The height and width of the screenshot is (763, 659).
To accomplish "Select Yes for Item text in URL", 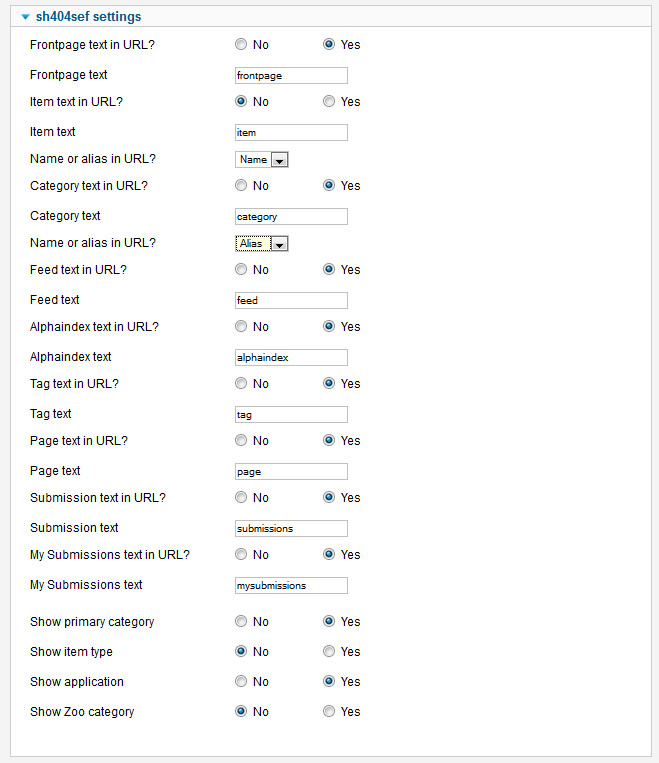I will tap(329, 102).
